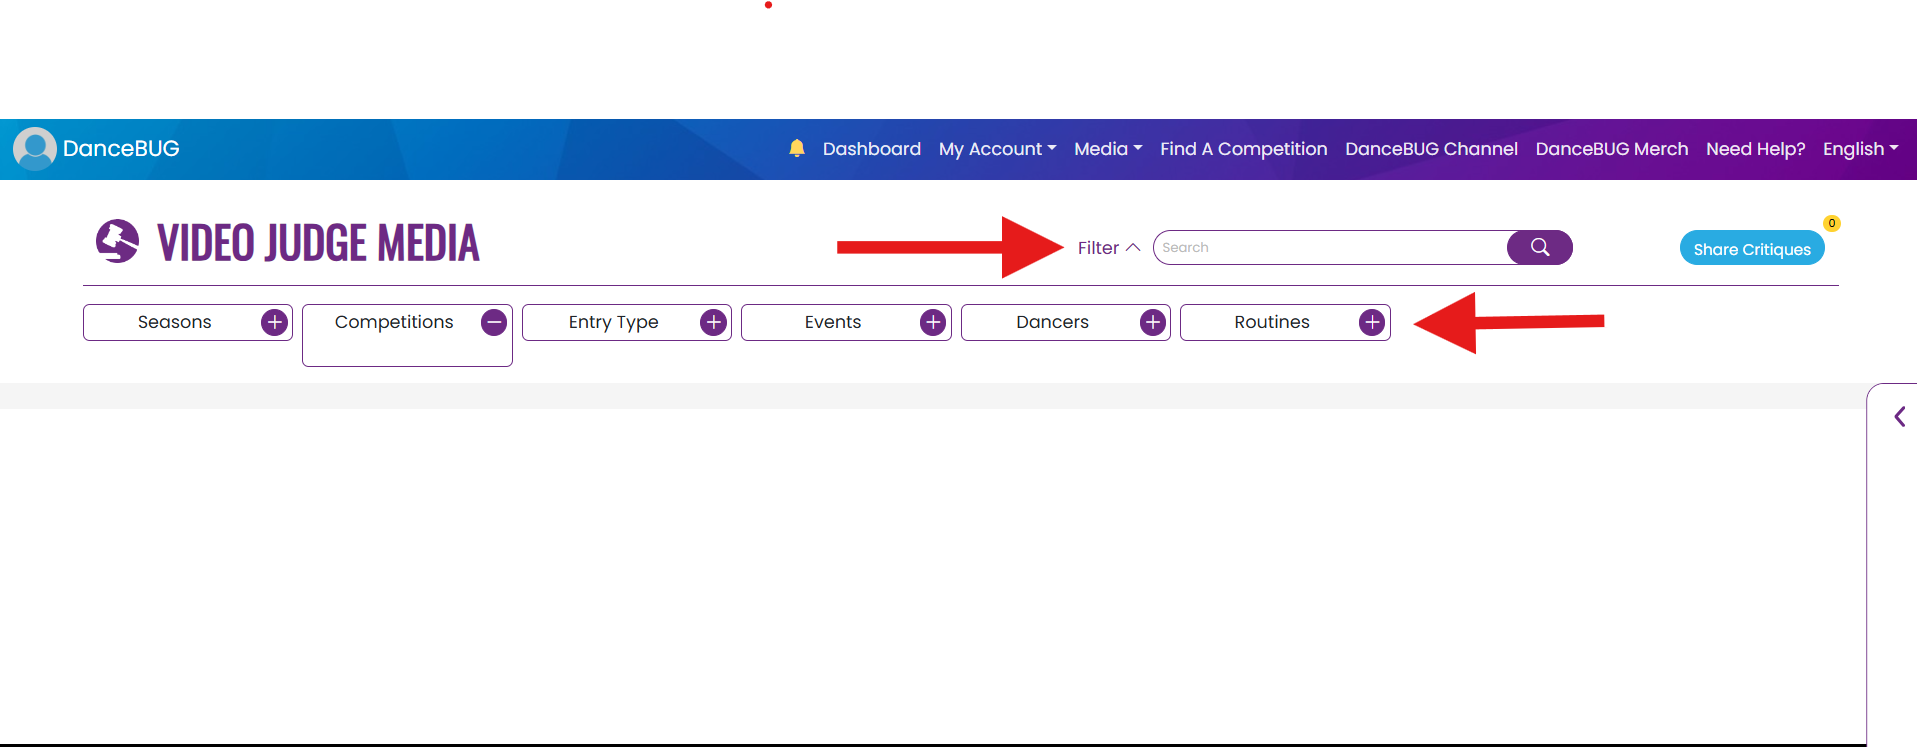Expand the Routines filter plus icon
The image size is (1917, 747).
point(1372,322)
